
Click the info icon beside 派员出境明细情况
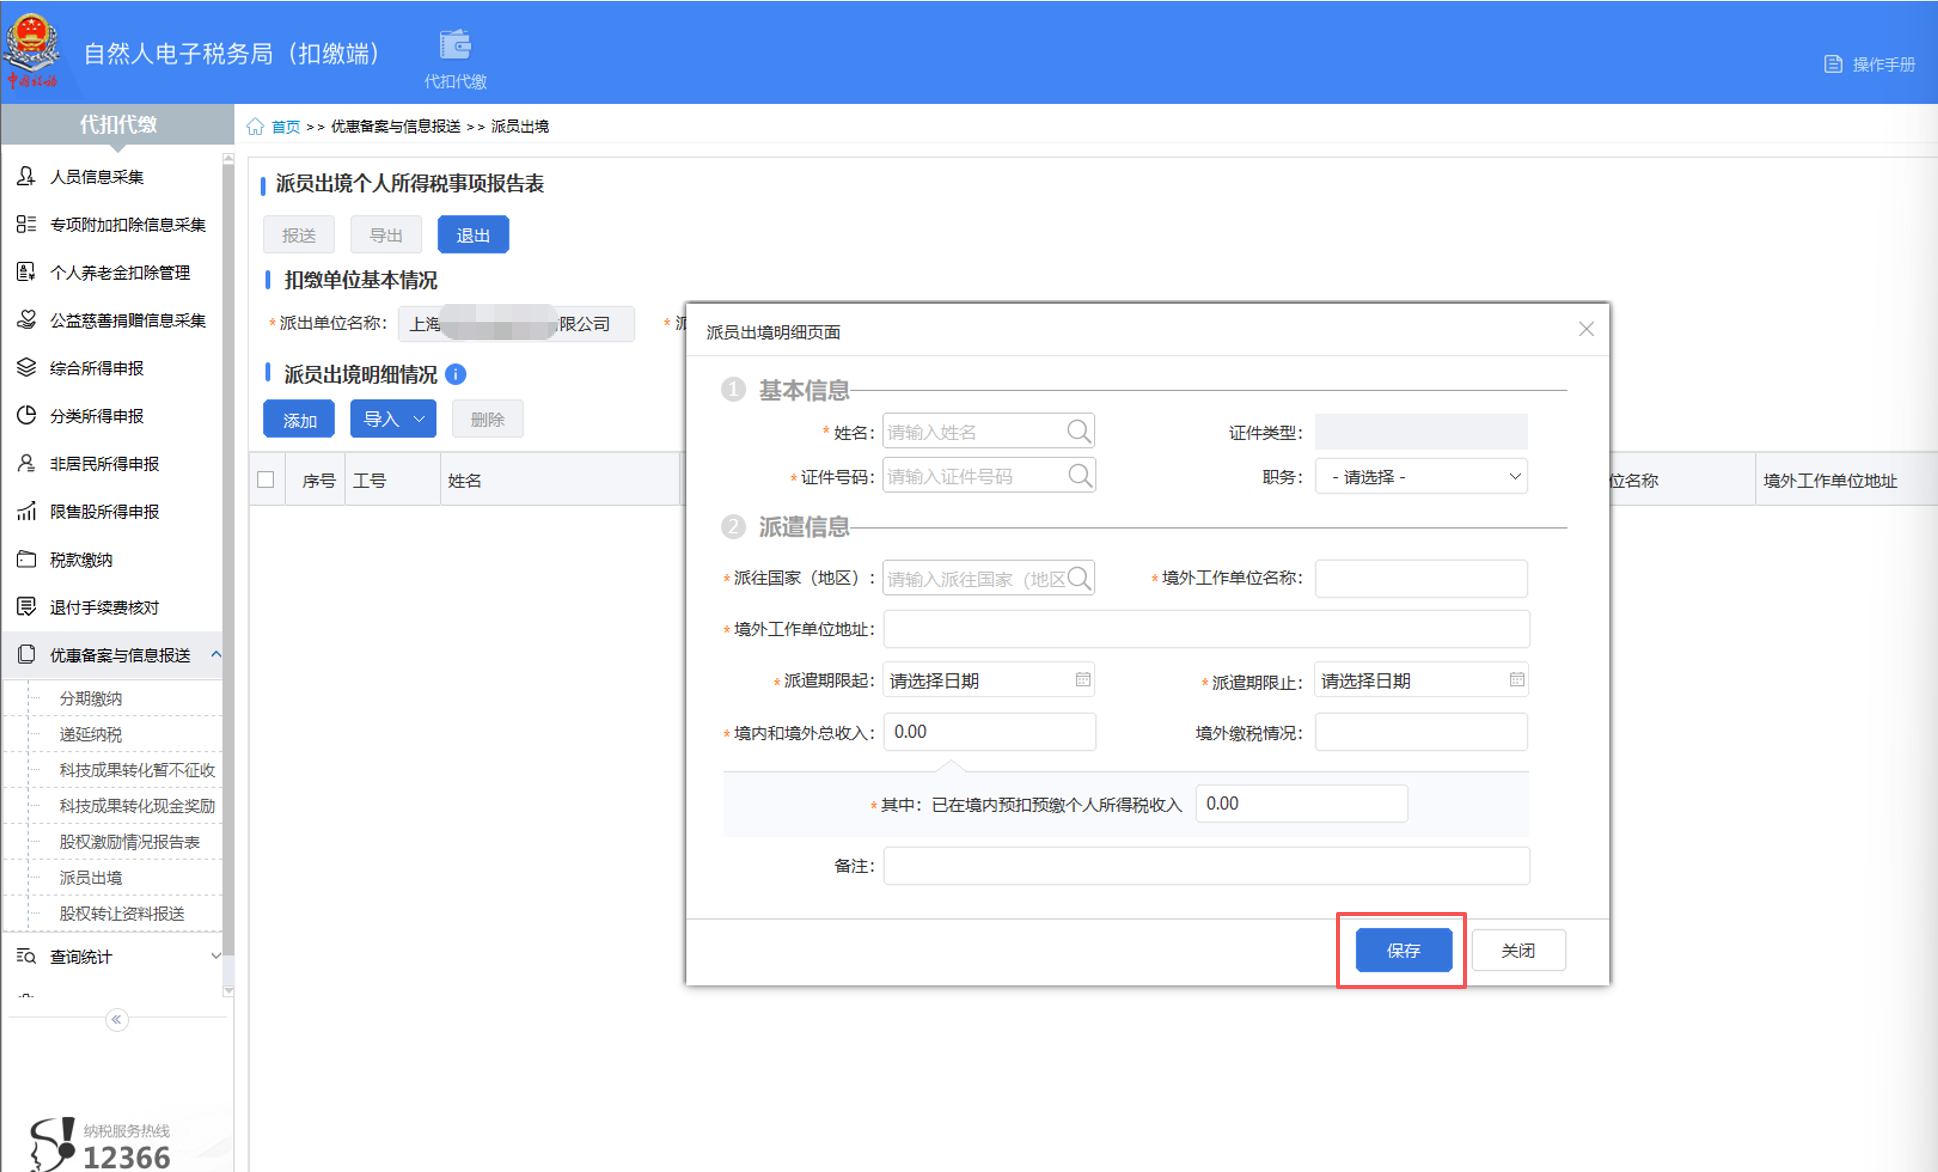point(456,374)
